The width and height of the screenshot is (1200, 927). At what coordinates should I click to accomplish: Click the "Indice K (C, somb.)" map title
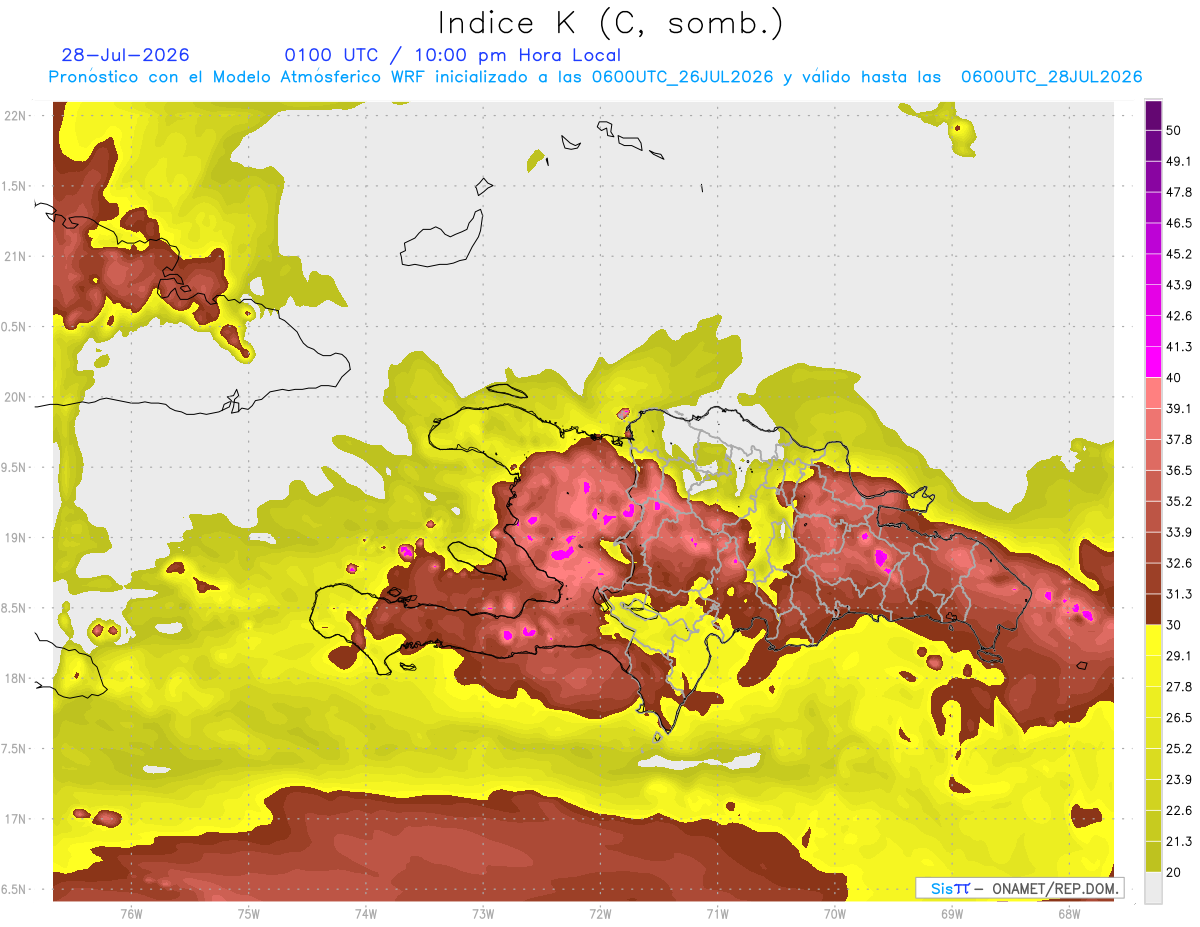[611, 24]
